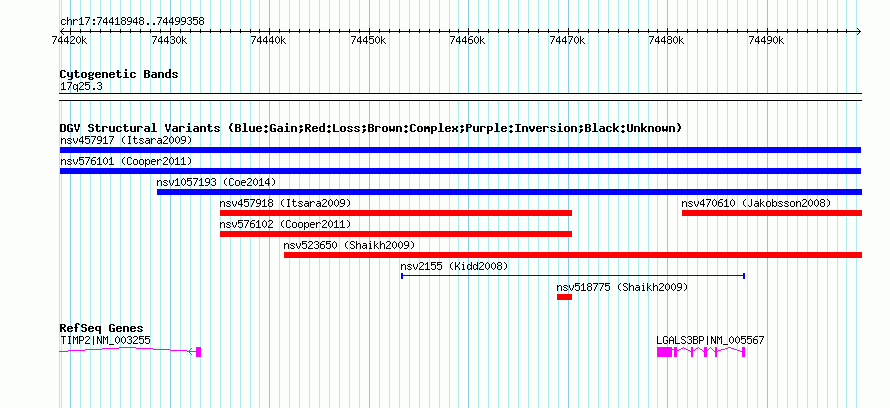Open the nsv576101 (Cooper2011) label
The width and height of the screenshot is (890, 408).
pyautogui.click(x=126, y=161)
